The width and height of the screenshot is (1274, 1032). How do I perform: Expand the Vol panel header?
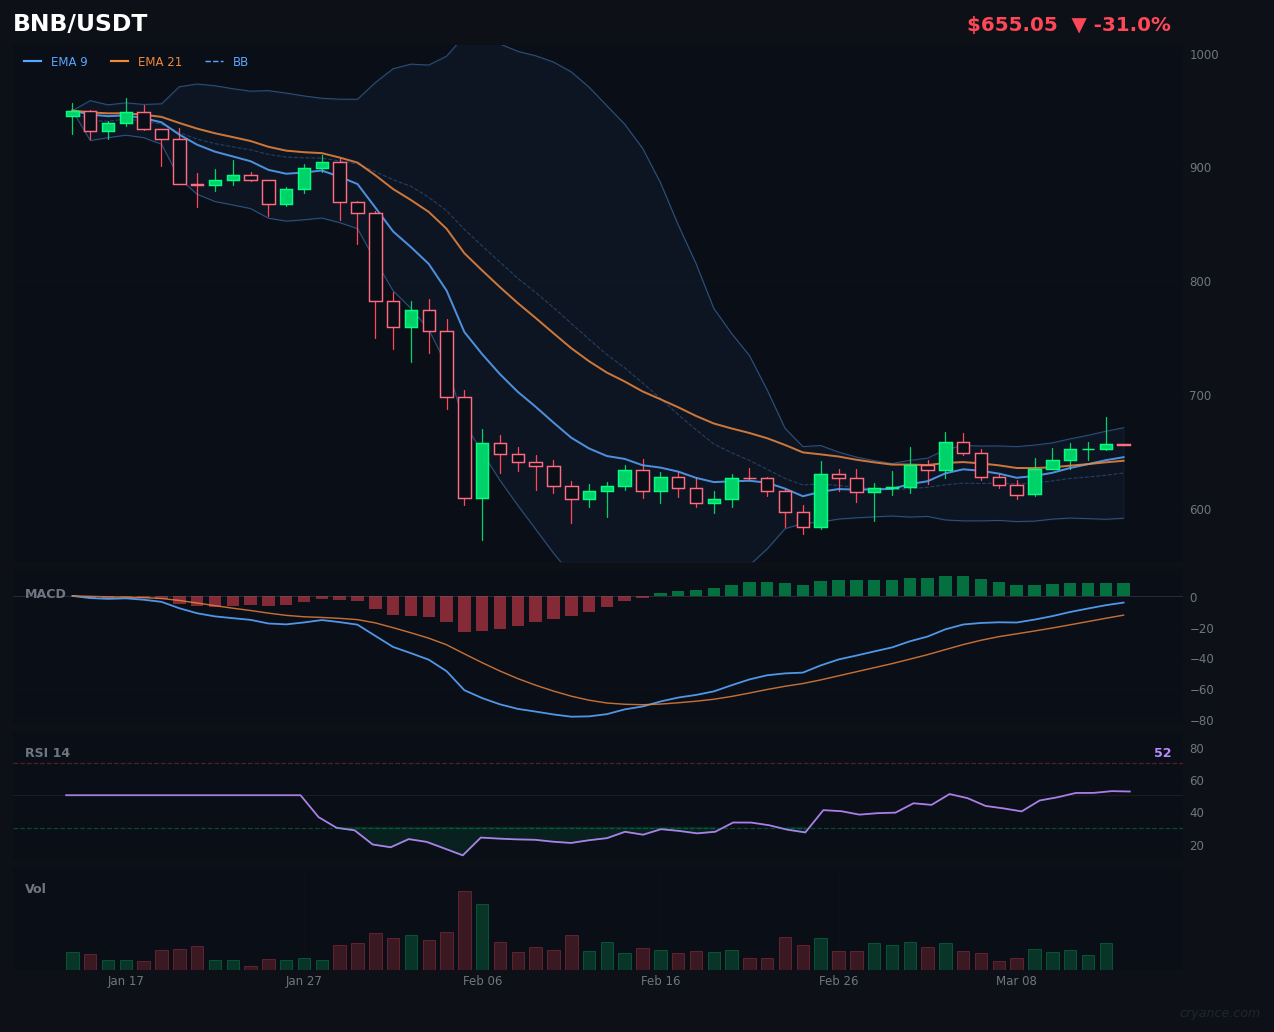[x=35, y=888]
